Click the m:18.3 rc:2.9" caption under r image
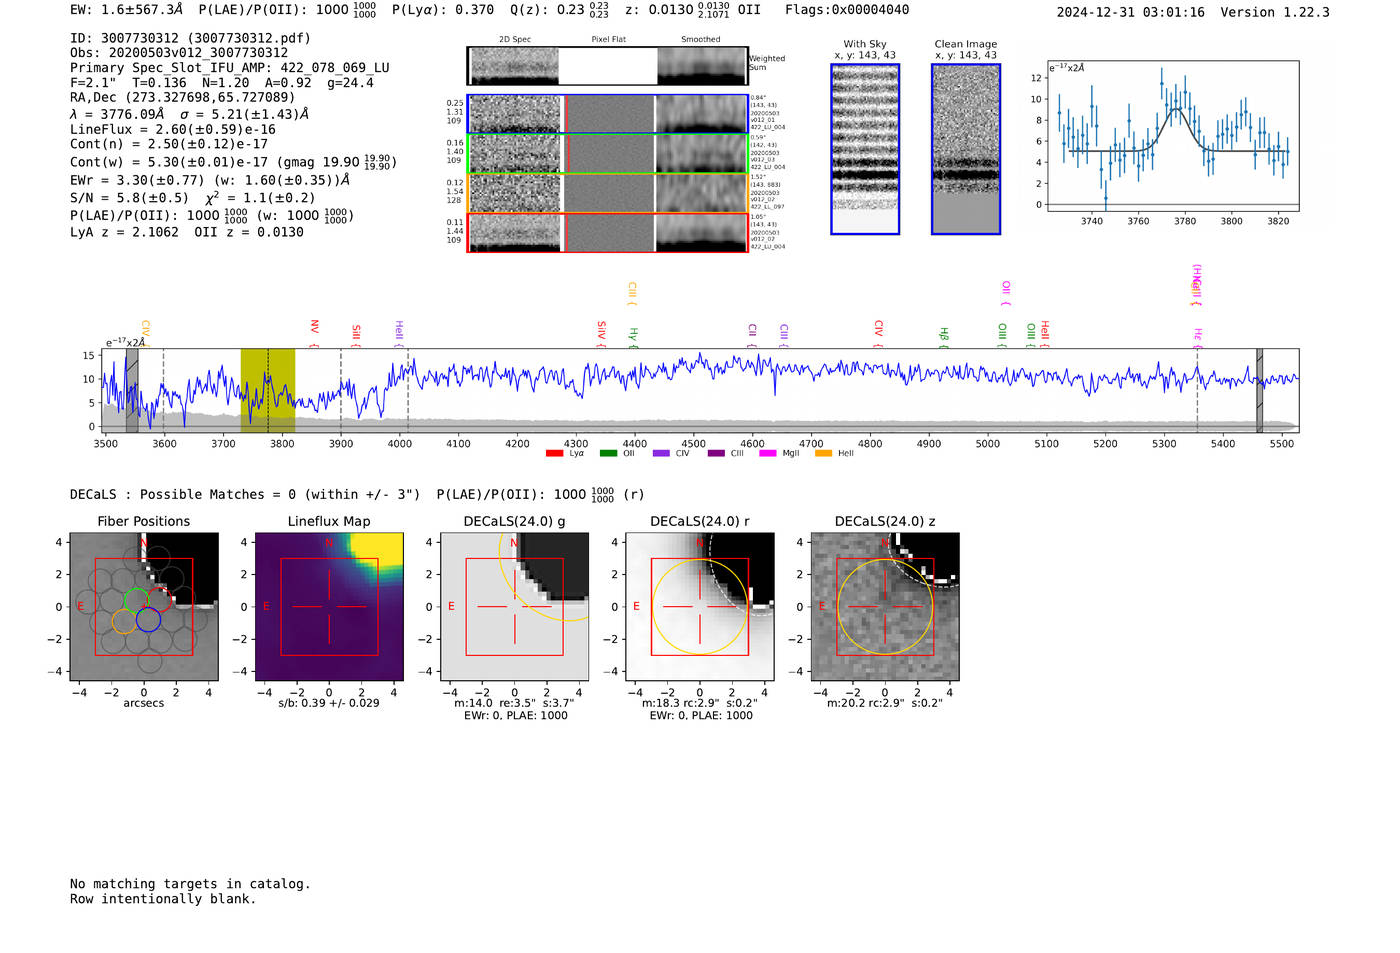The width and height of the screenshot is (1400, 953). click(700, 703)
